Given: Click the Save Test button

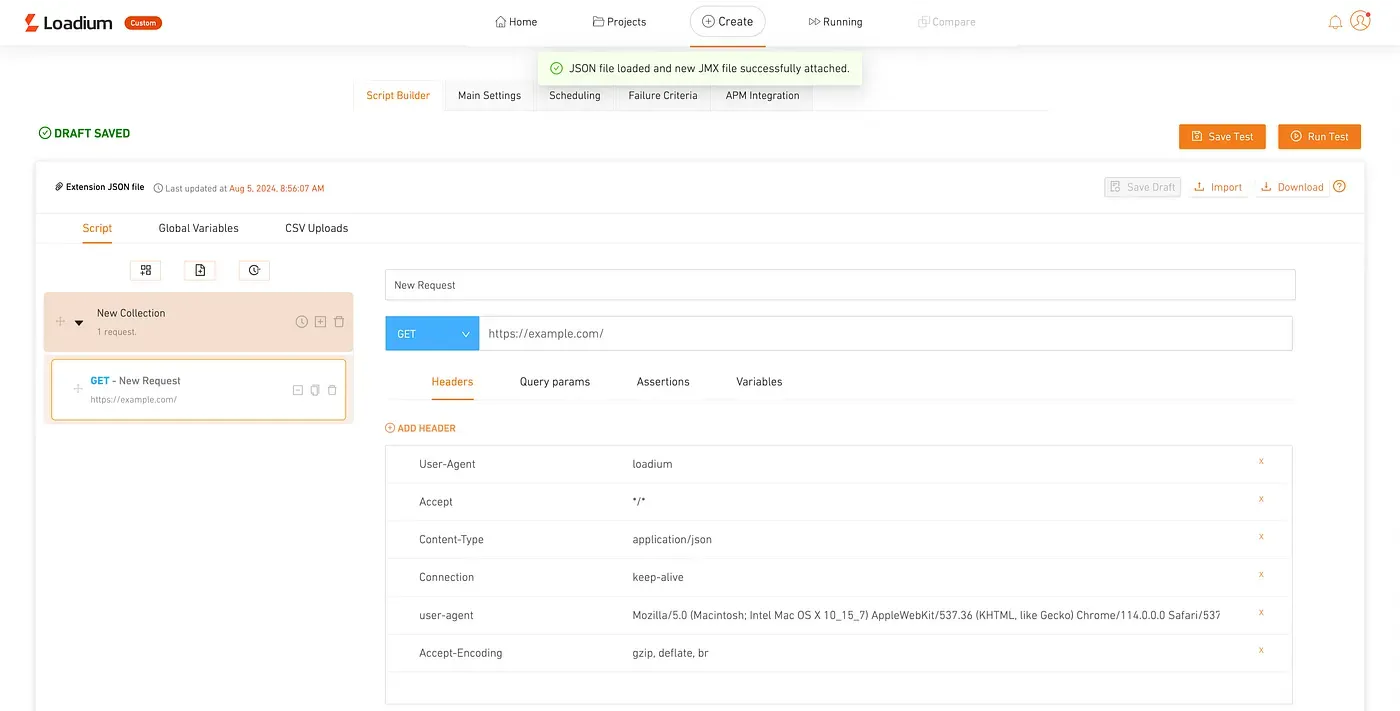Looking at the screenshot, I should (1222, 137).
